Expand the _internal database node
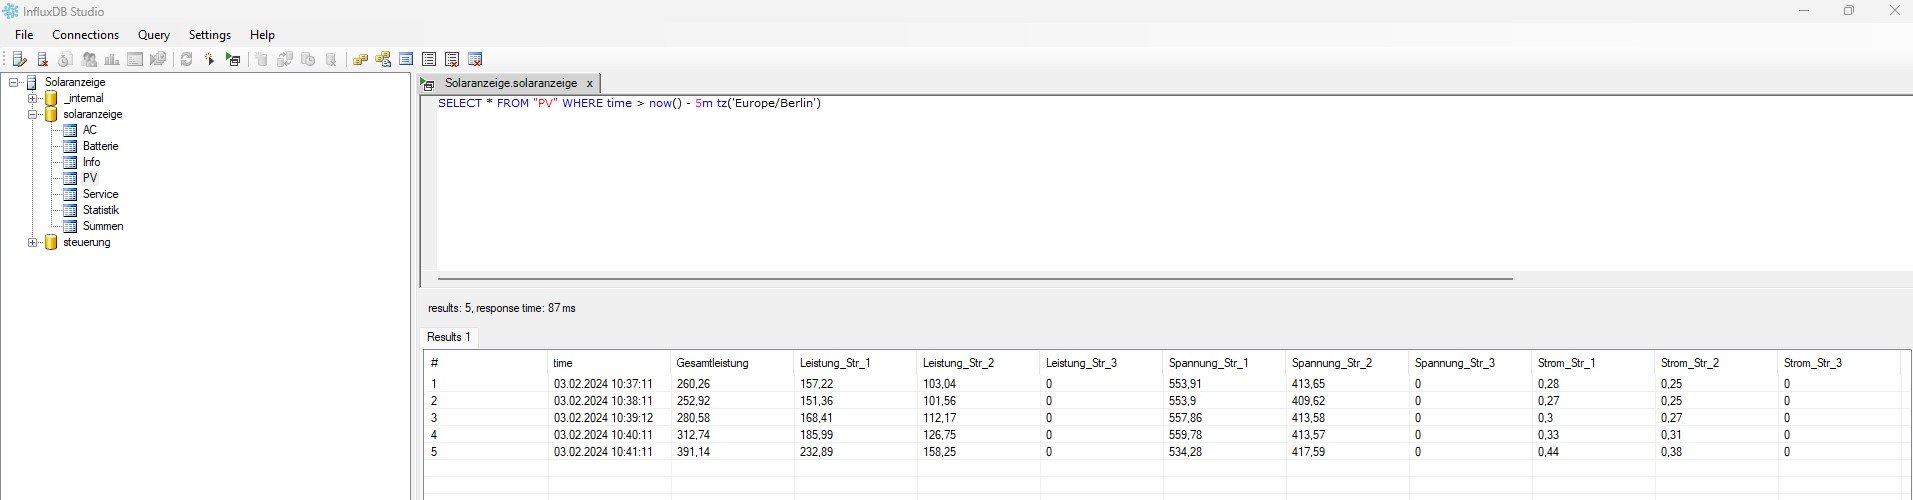This screenshot has height=500, width=1913. (x=33, y=98)
